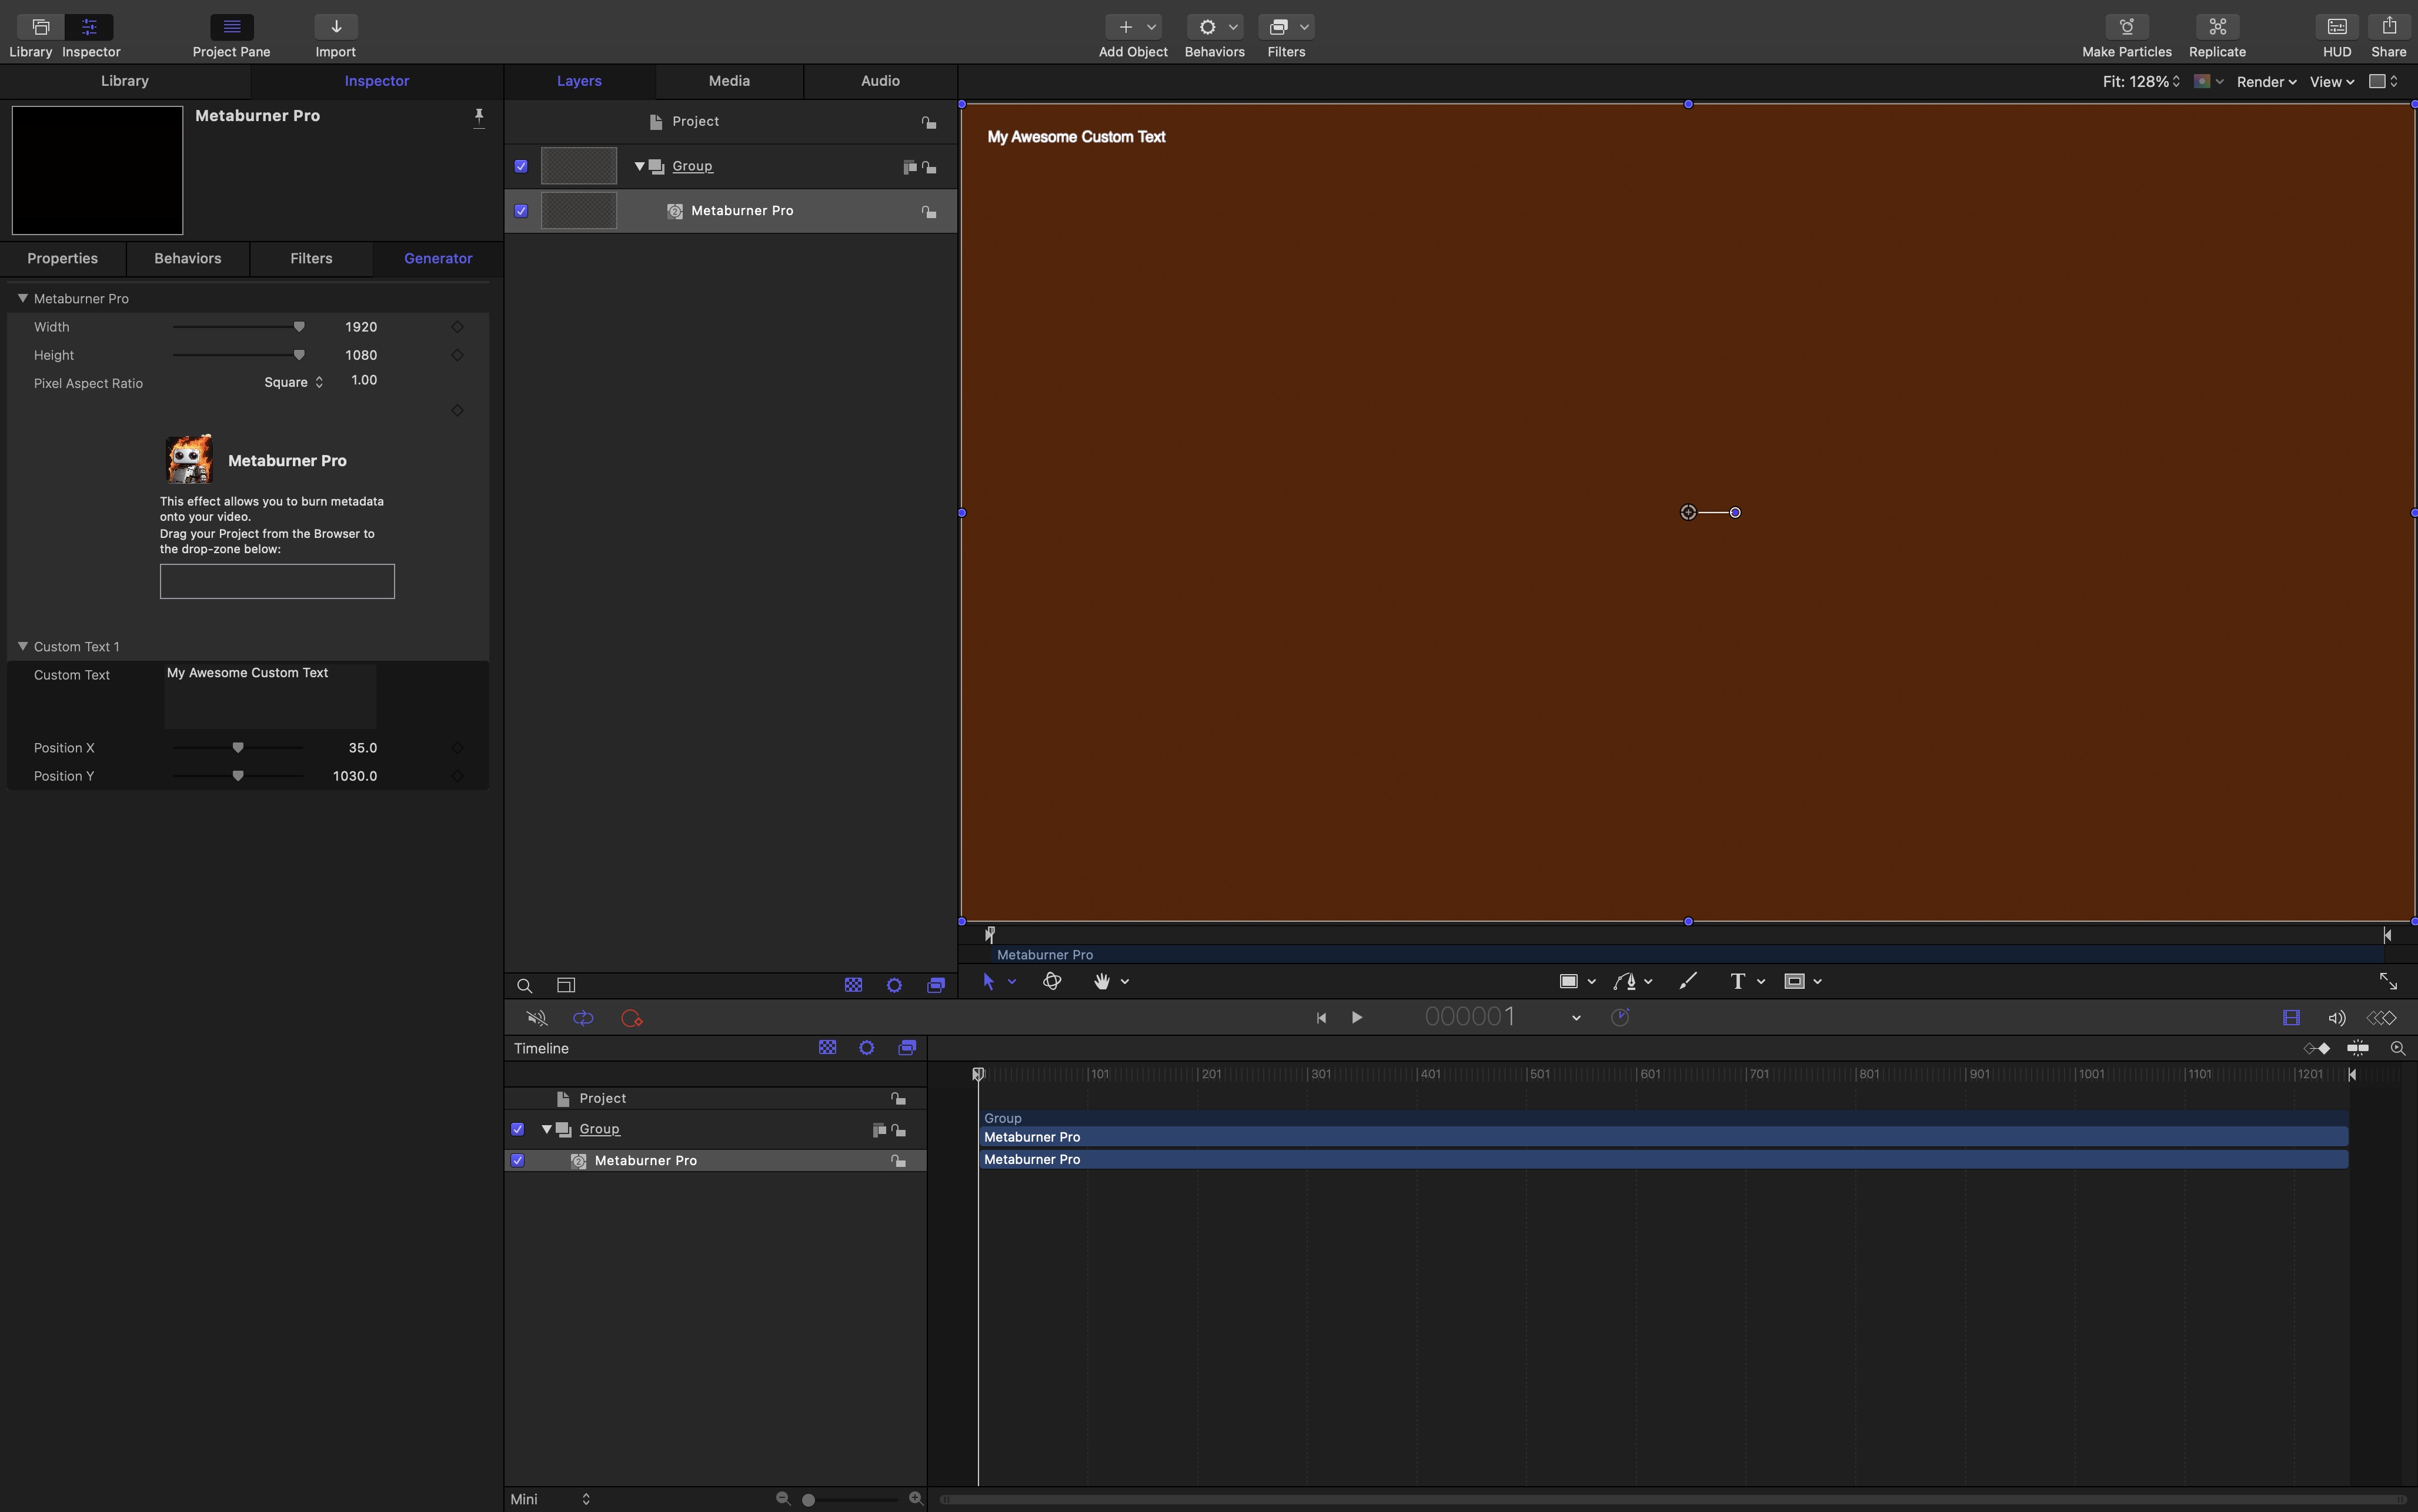Open the Filters inspector tab
This screenshot has width=2418, height=1512.
pyautogui.click(x=311, y=258)
